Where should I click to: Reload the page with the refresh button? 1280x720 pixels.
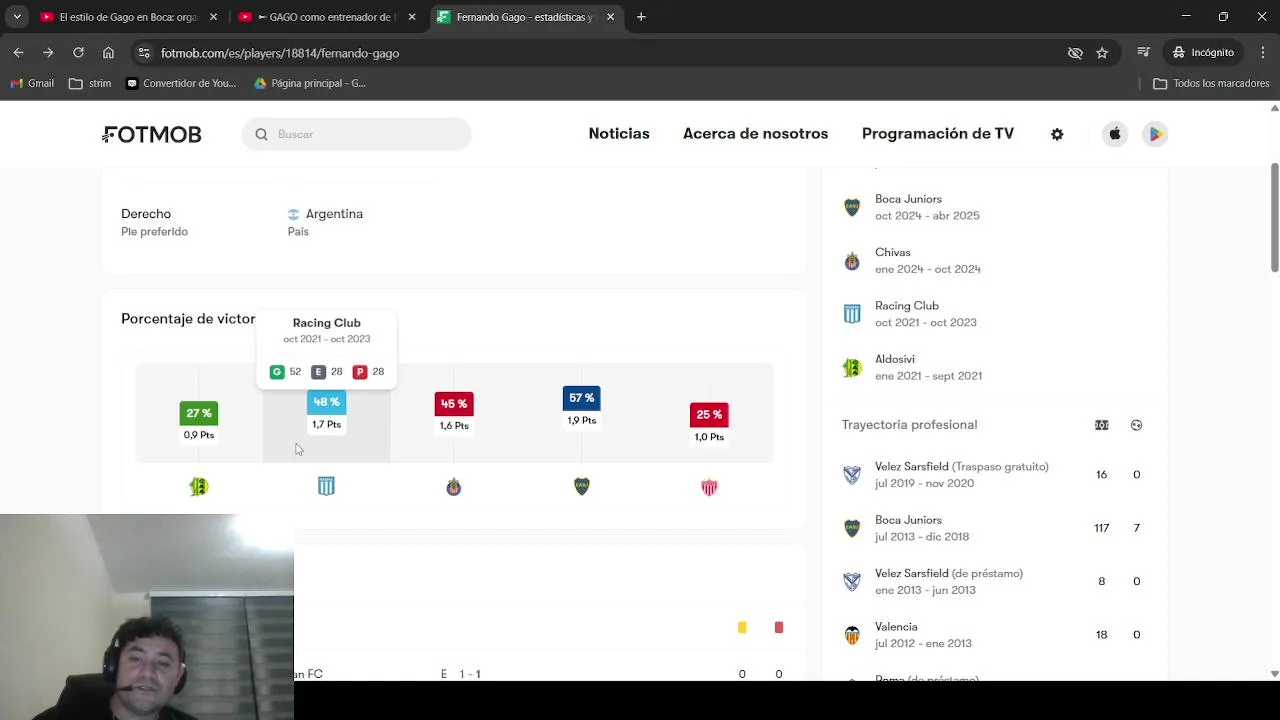78,53
